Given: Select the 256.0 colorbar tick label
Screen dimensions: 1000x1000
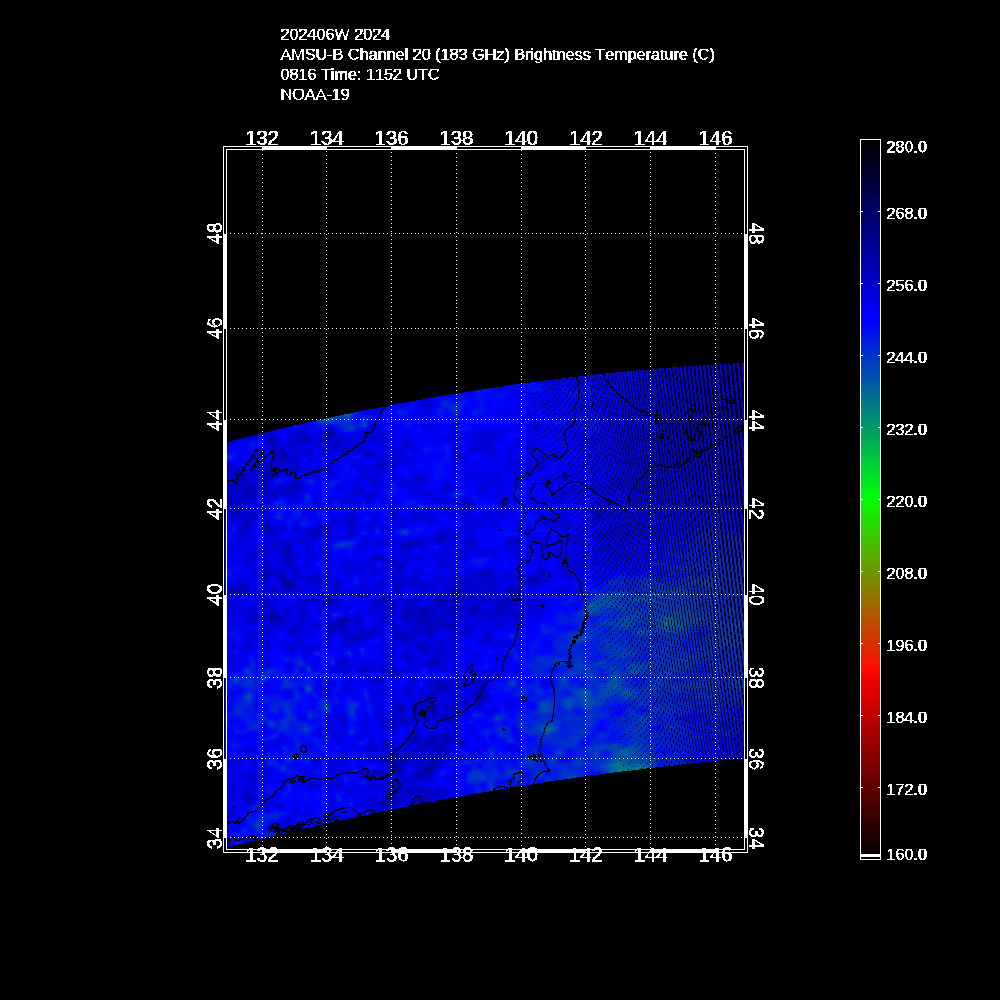Looking at the screenshot, I should tap(907, 285).
